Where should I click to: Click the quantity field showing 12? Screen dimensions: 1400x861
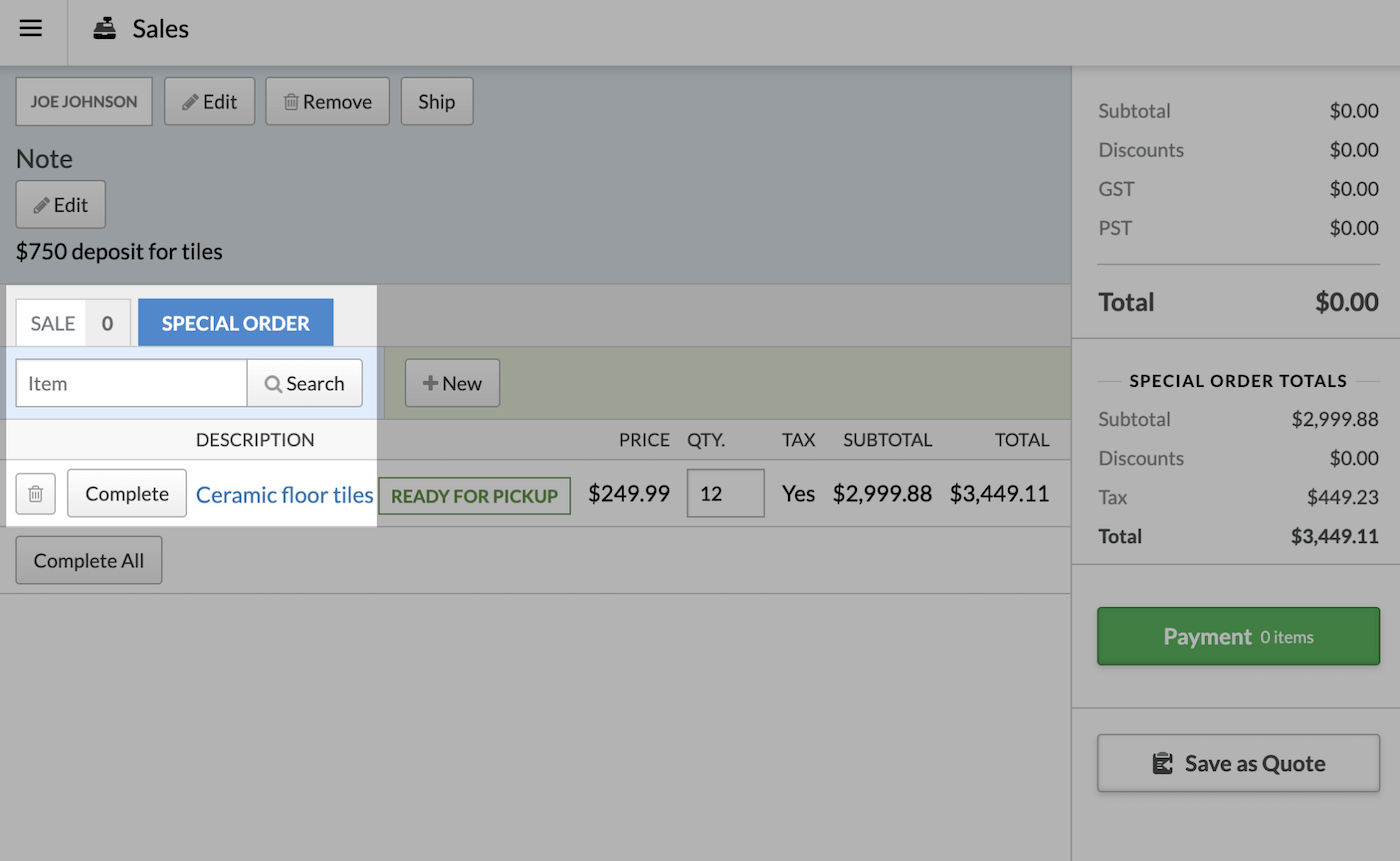click(725, 494)
